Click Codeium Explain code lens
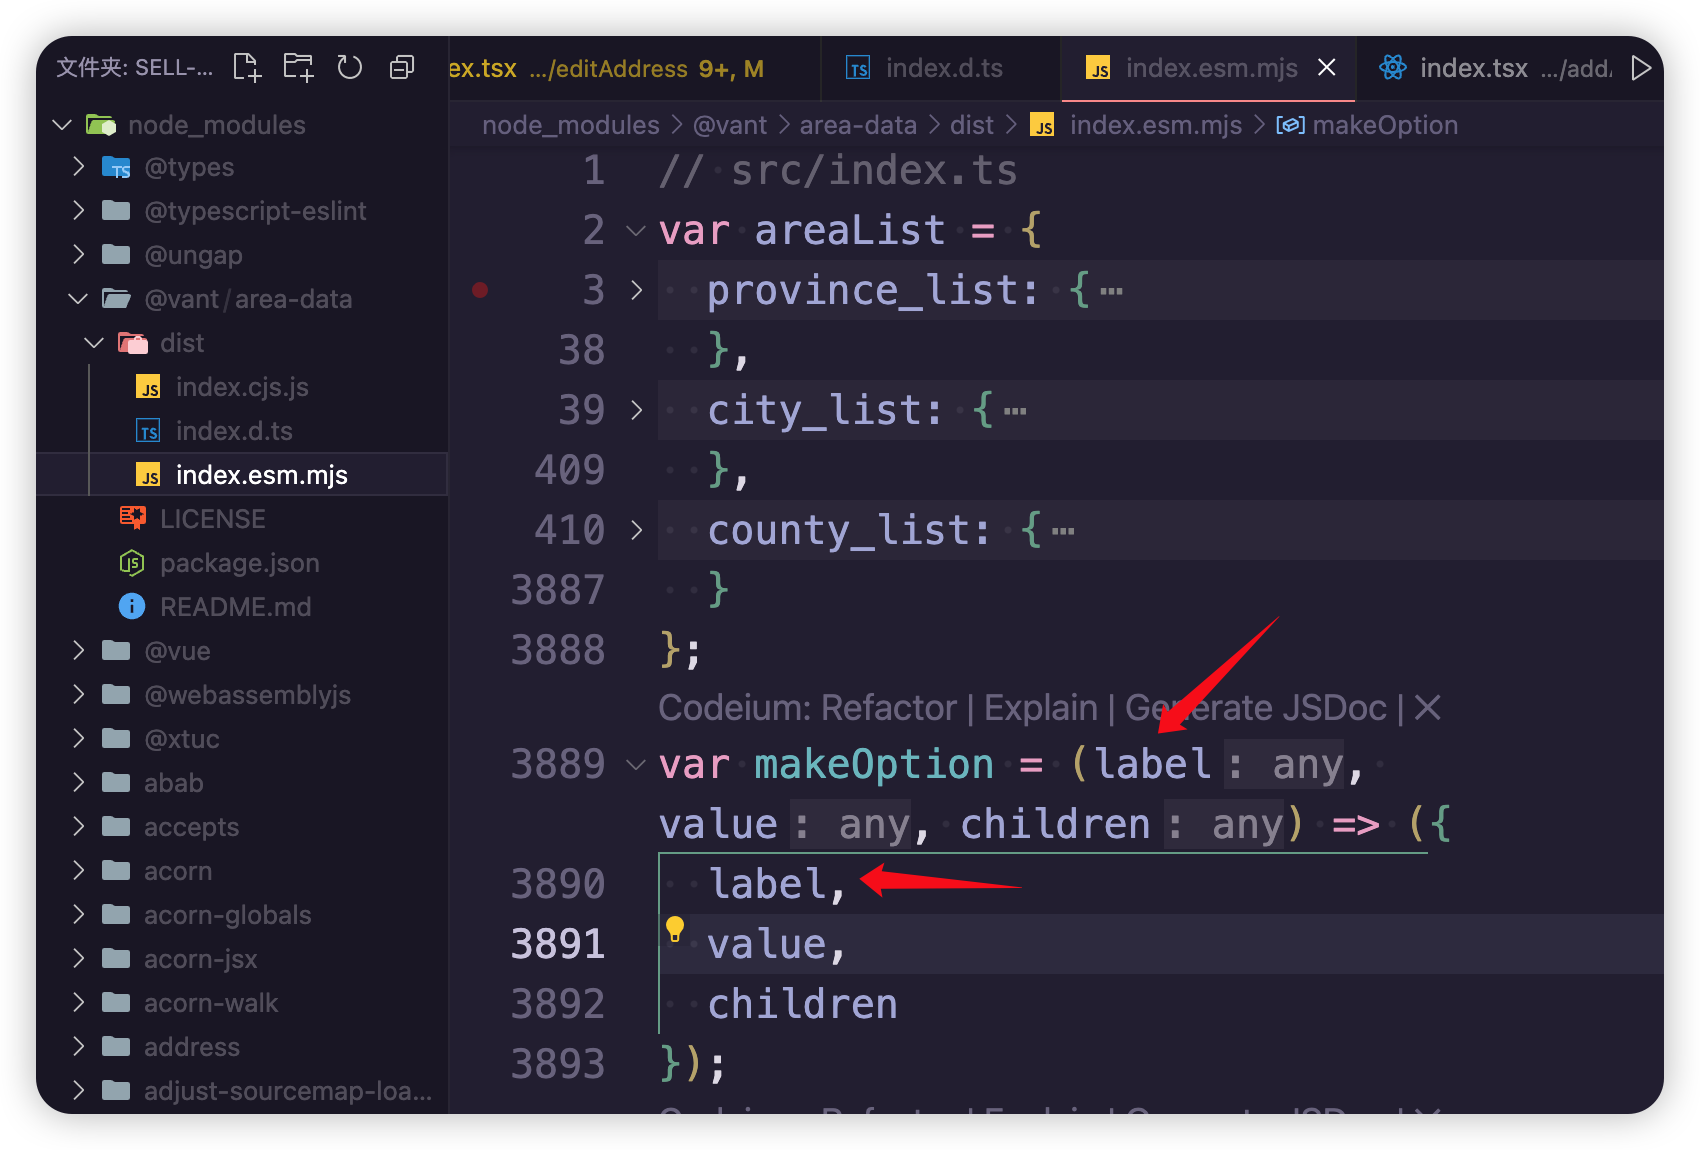1700x1150 pixels. tap(1041, 708)
